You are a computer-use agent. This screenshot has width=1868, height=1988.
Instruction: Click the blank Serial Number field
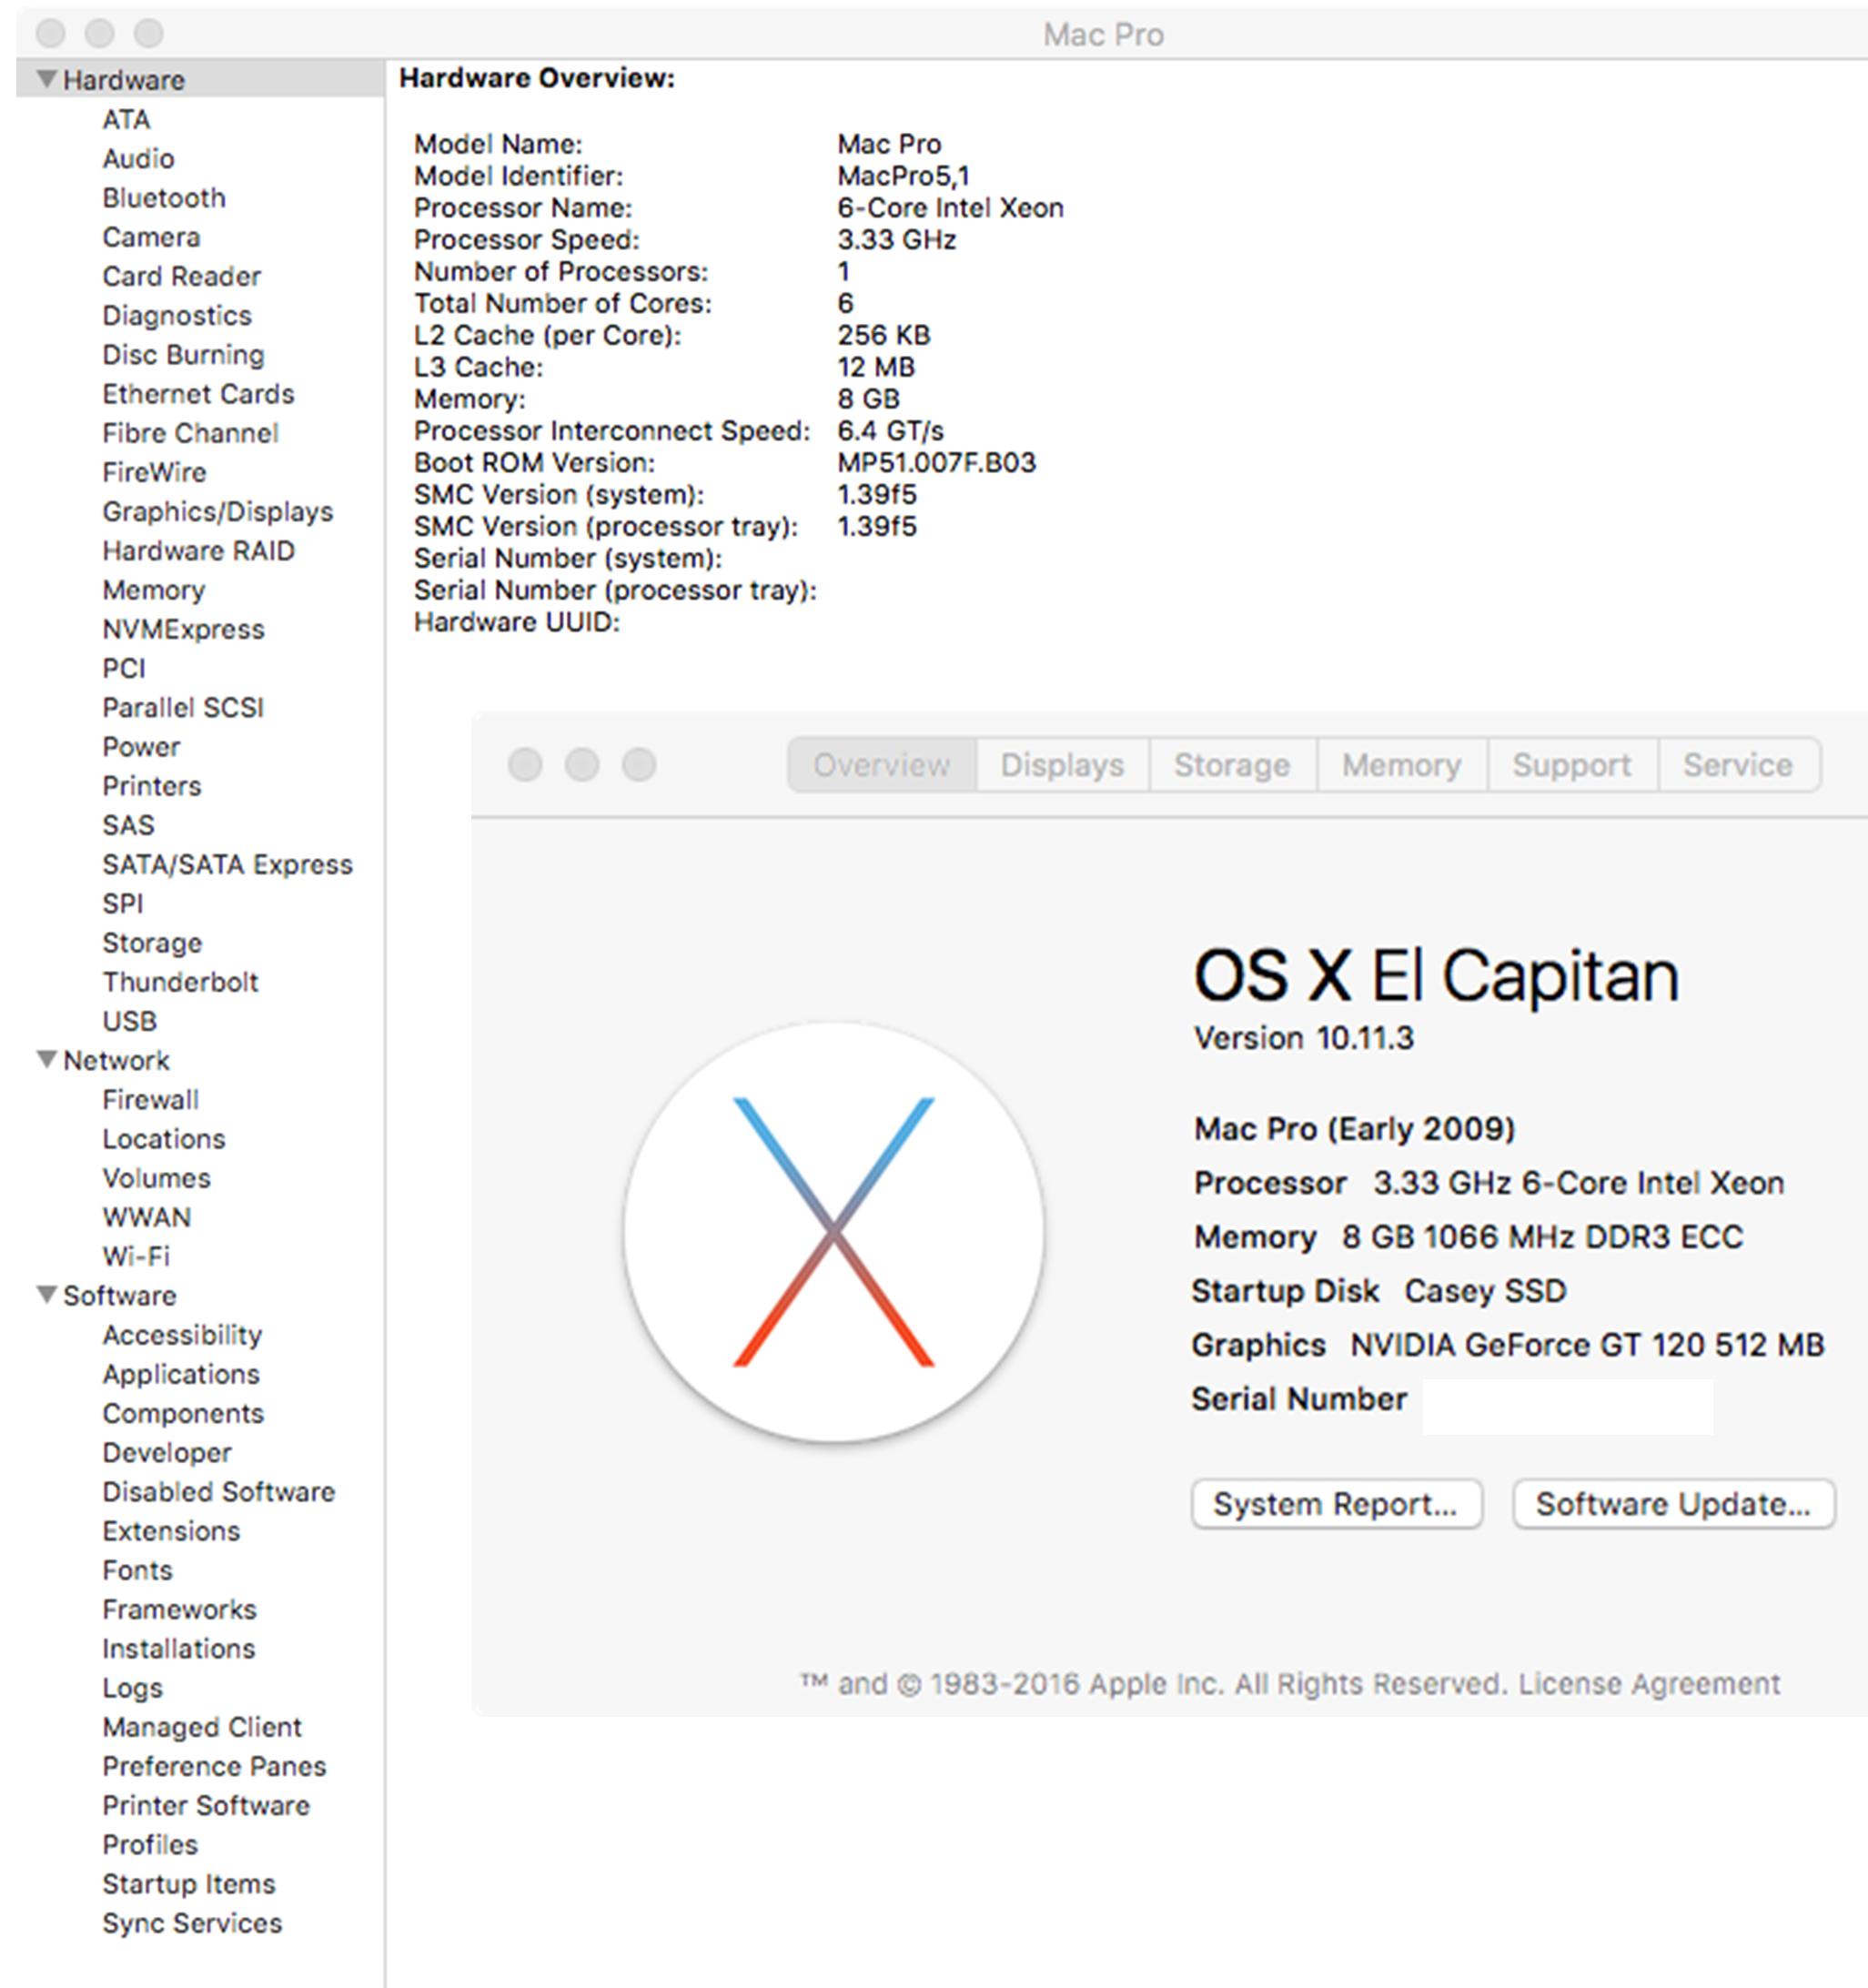point(1566,1405)
